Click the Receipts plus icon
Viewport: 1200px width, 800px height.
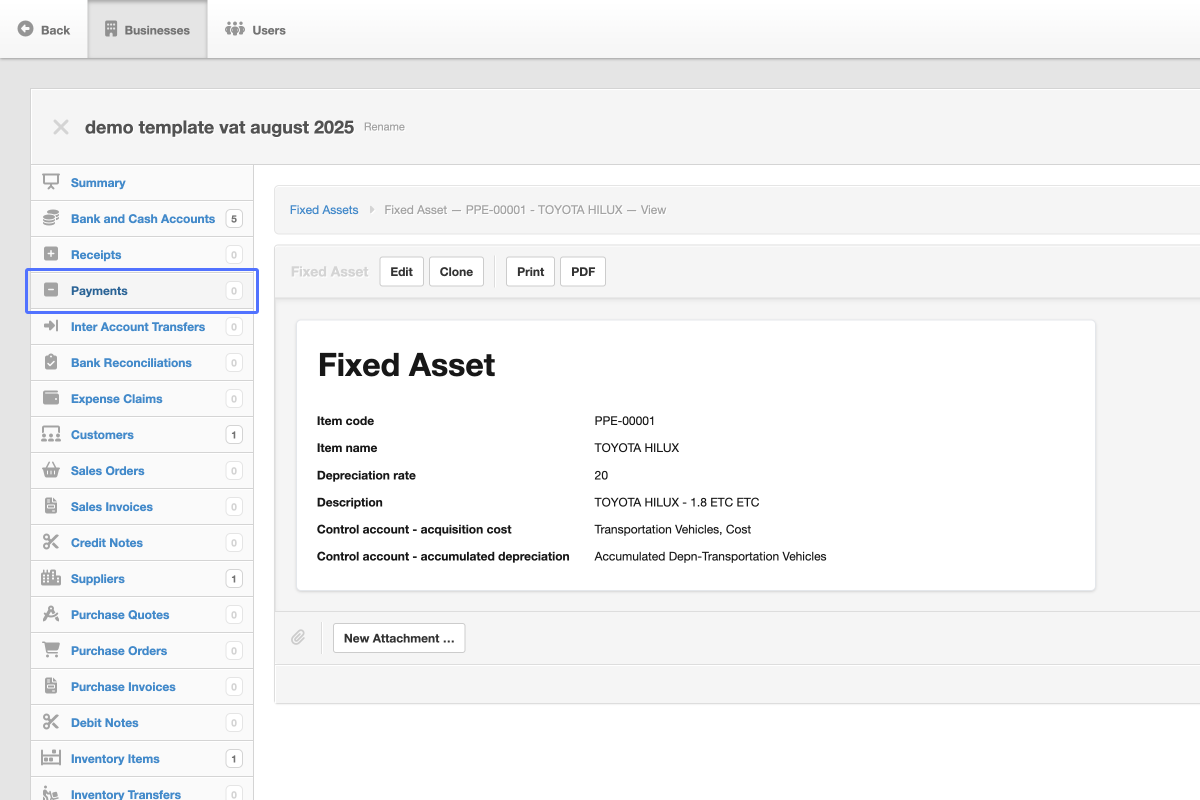(51, 255)
